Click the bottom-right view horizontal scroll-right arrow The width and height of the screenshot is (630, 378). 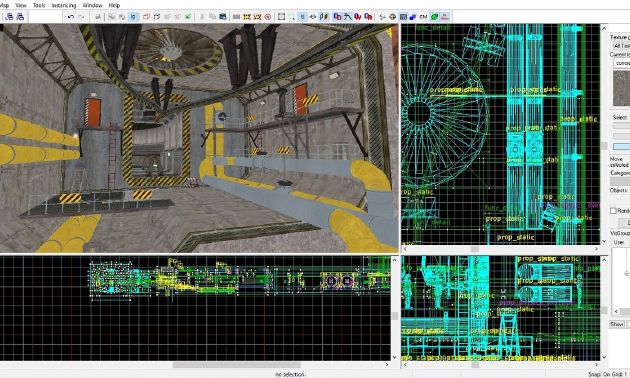click(x=597, y=365)
